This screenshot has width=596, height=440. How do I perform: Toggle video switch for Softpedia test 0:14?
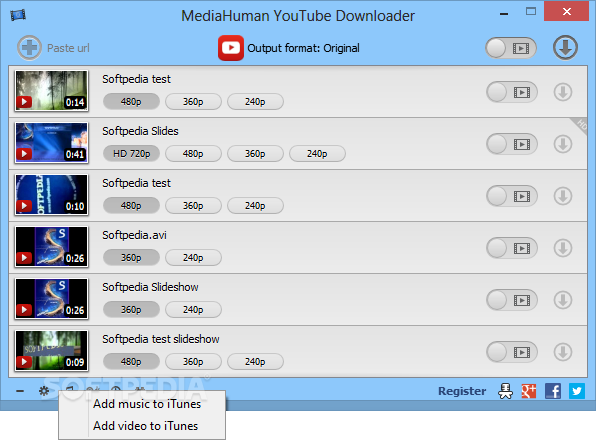point(512,92)
